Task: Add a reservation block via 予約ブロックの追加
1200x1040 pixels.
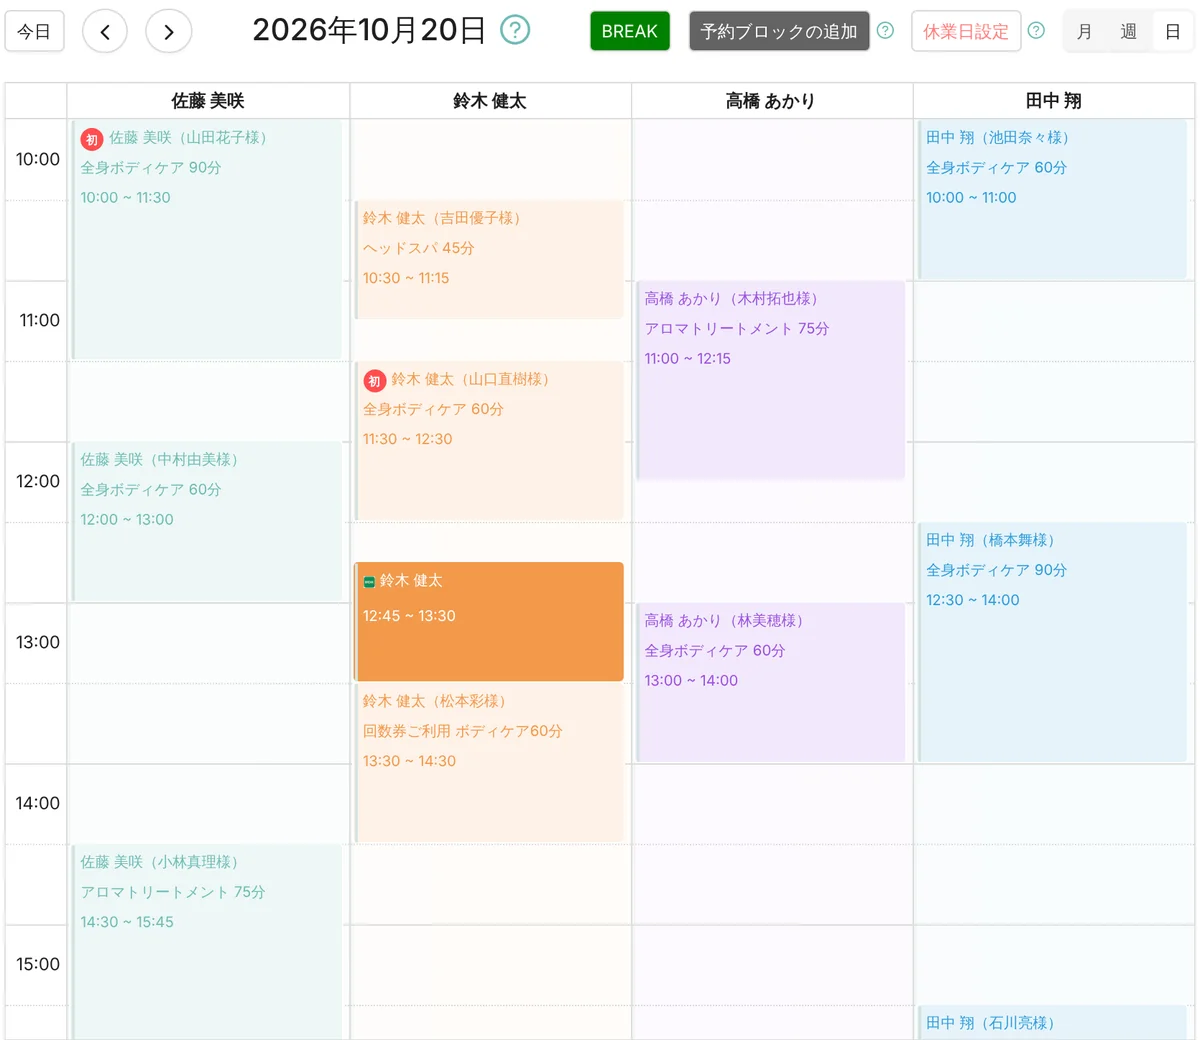Action: point(779,32)
